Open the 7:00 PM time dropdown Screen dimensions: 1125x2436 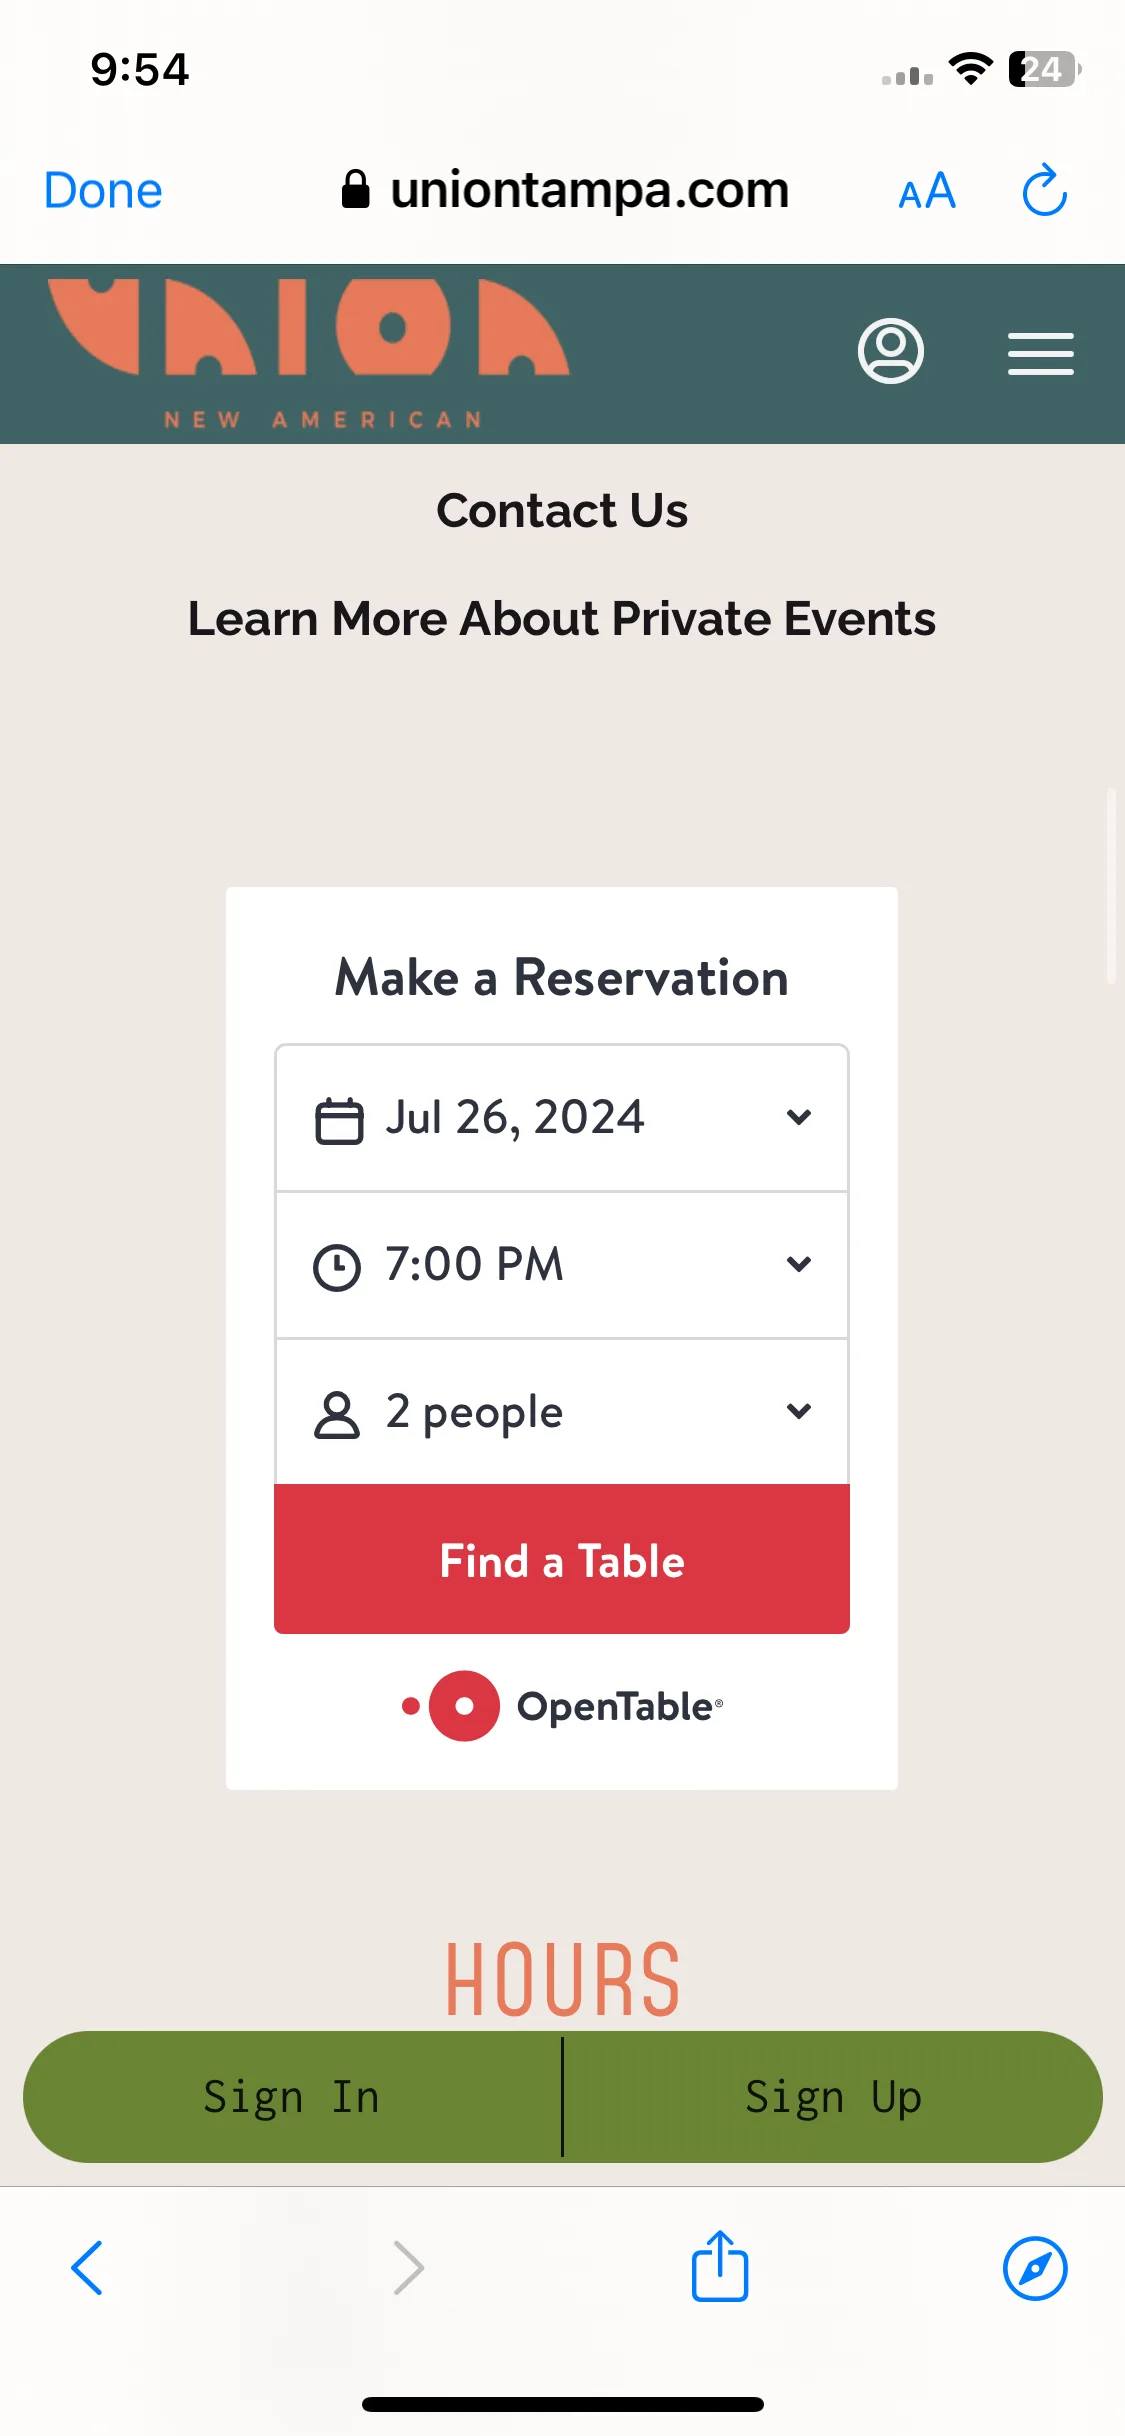562,1265
